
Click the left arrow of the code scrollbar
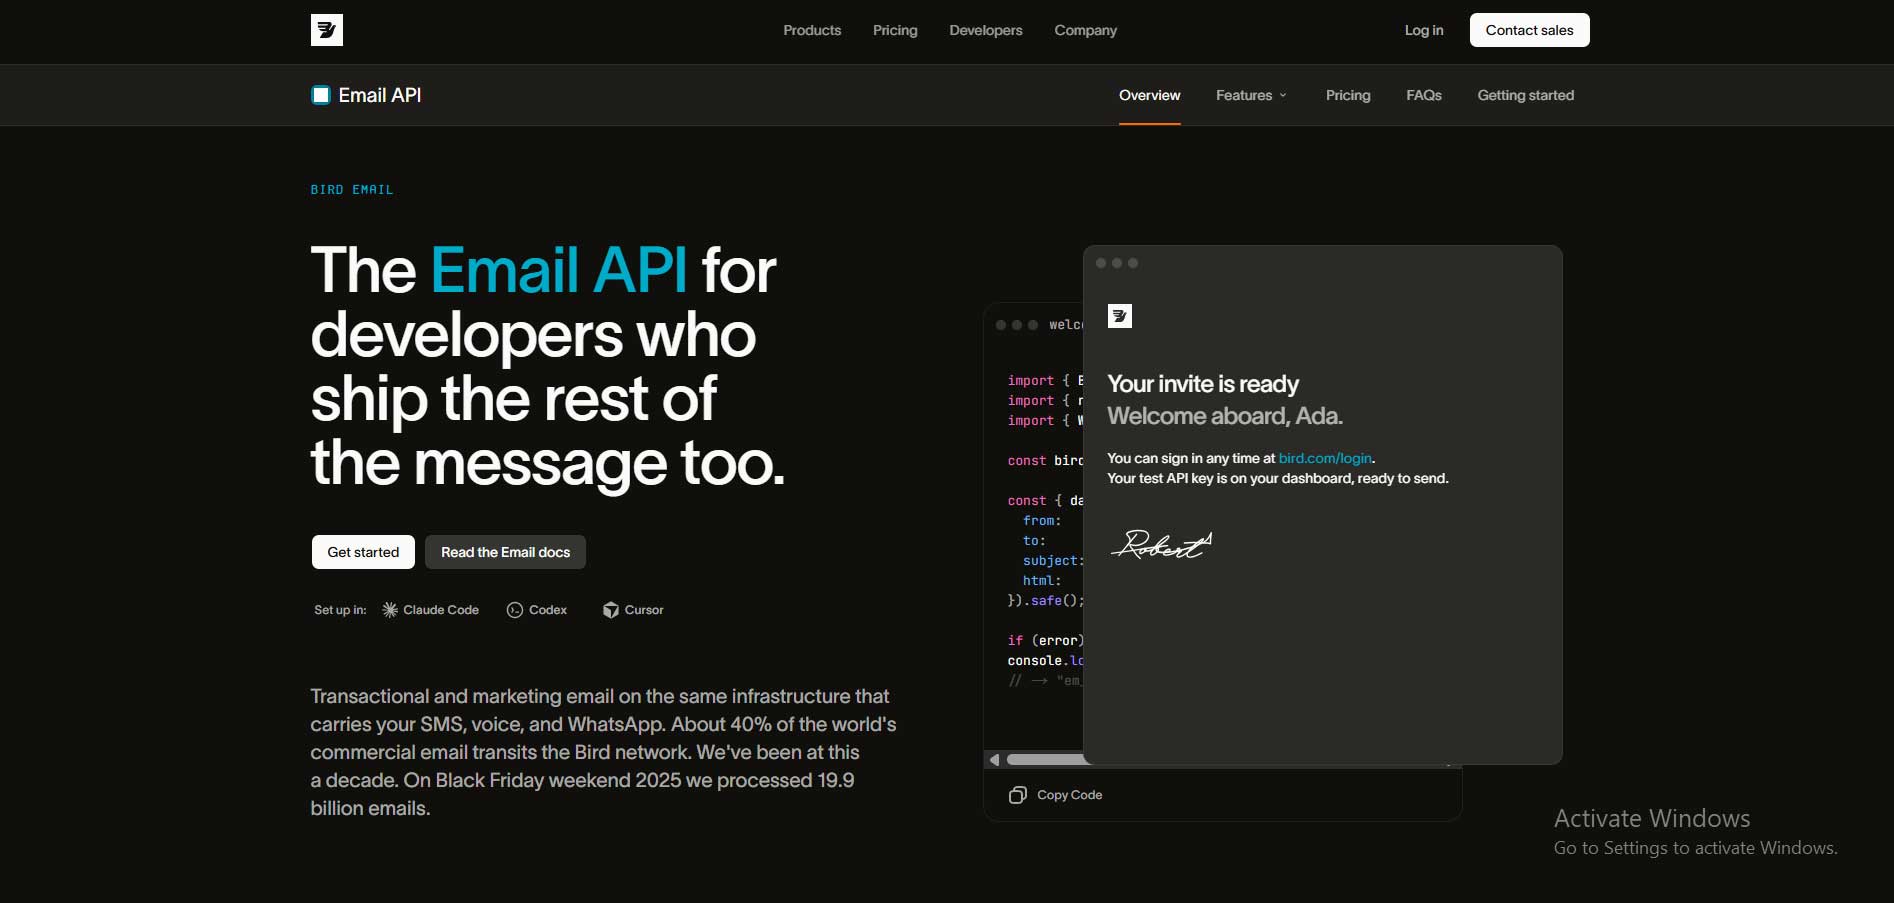click(x=994, y=760)
